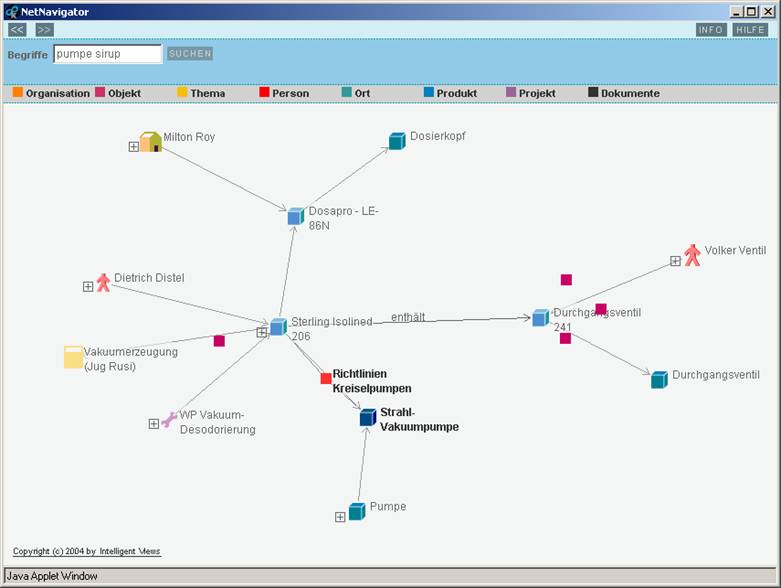The width and height of the screenshot is (781, 588).
Task: Minimize the NetNavigator window
Action: click(x=737, y=11)
